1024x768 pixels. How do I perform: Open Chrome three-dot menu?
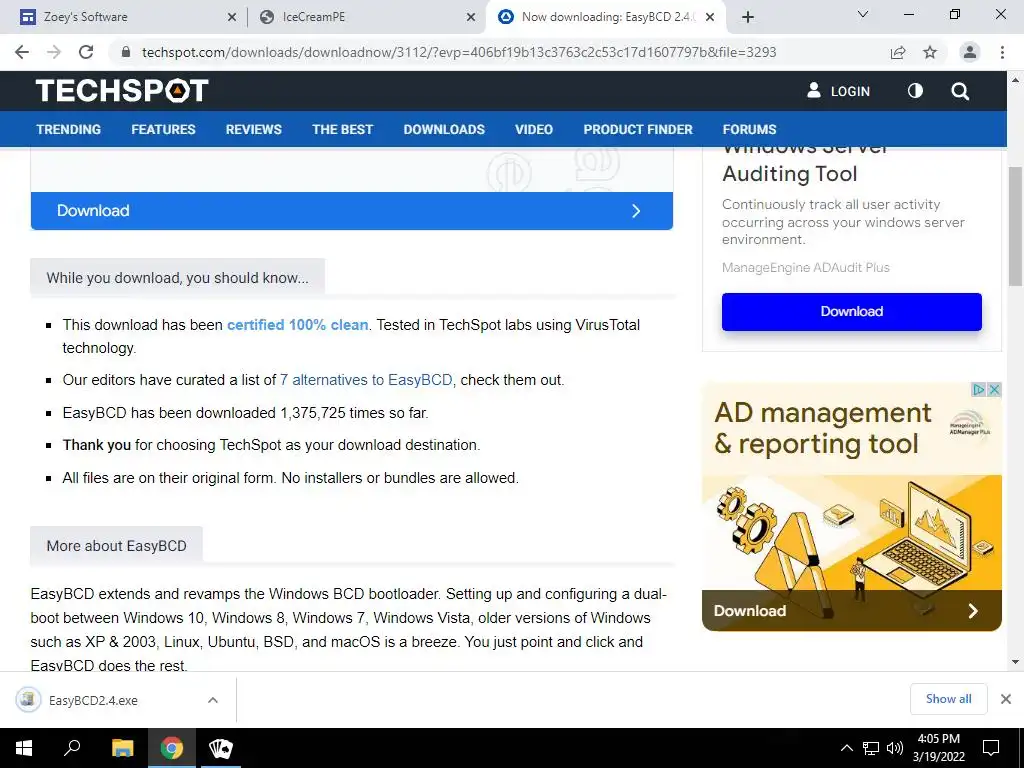coord(1002,52)
